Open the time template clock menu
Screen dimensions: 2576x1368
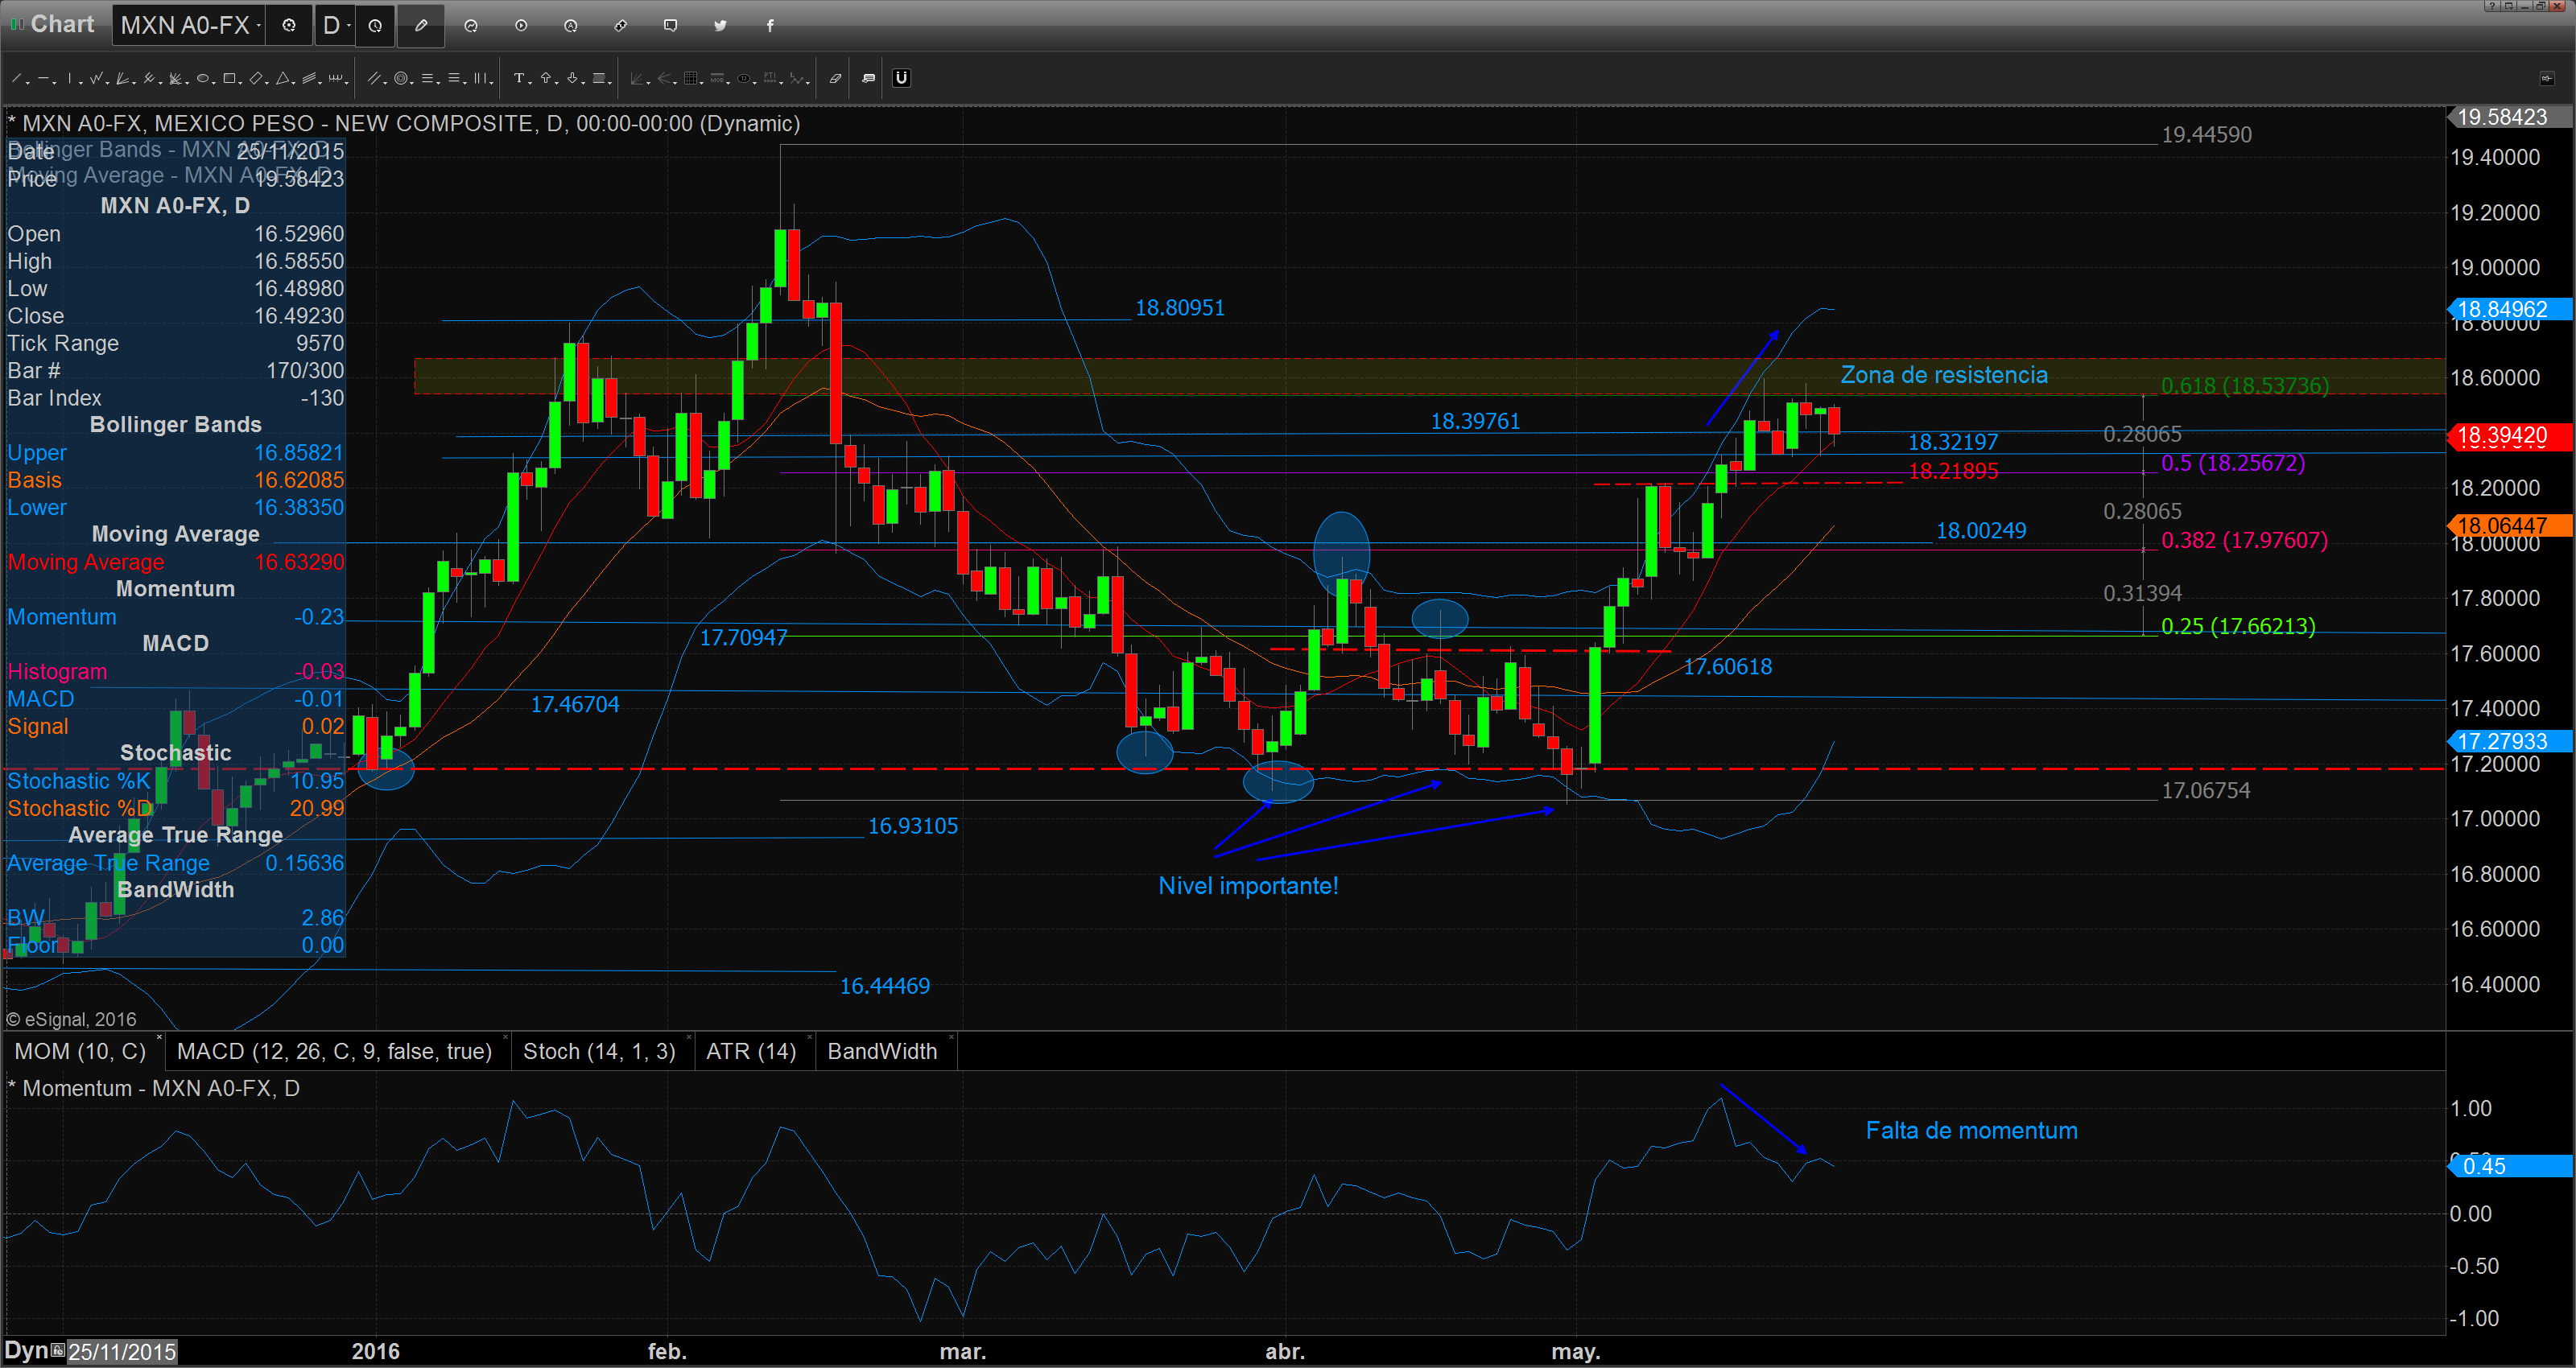tap(375, 25)
